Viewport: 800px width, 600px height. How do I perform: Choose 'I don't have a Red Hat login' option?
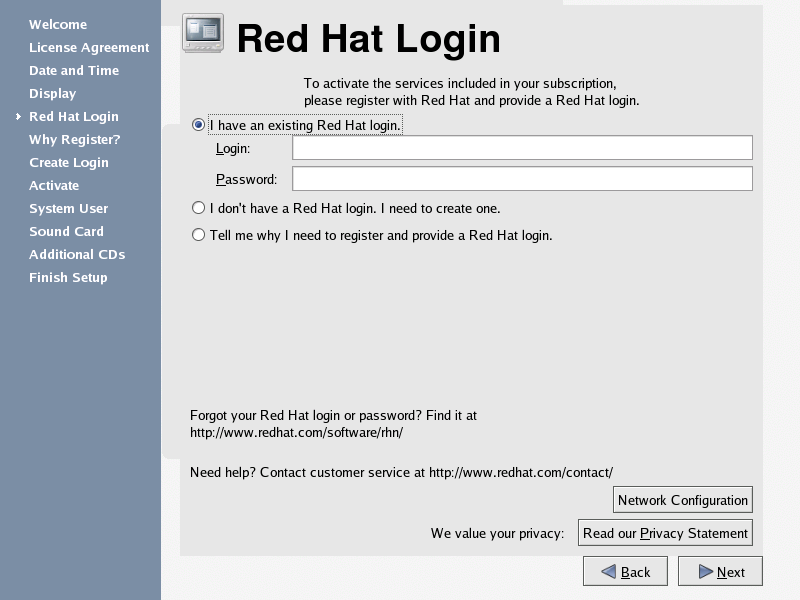tap(198, 209)
